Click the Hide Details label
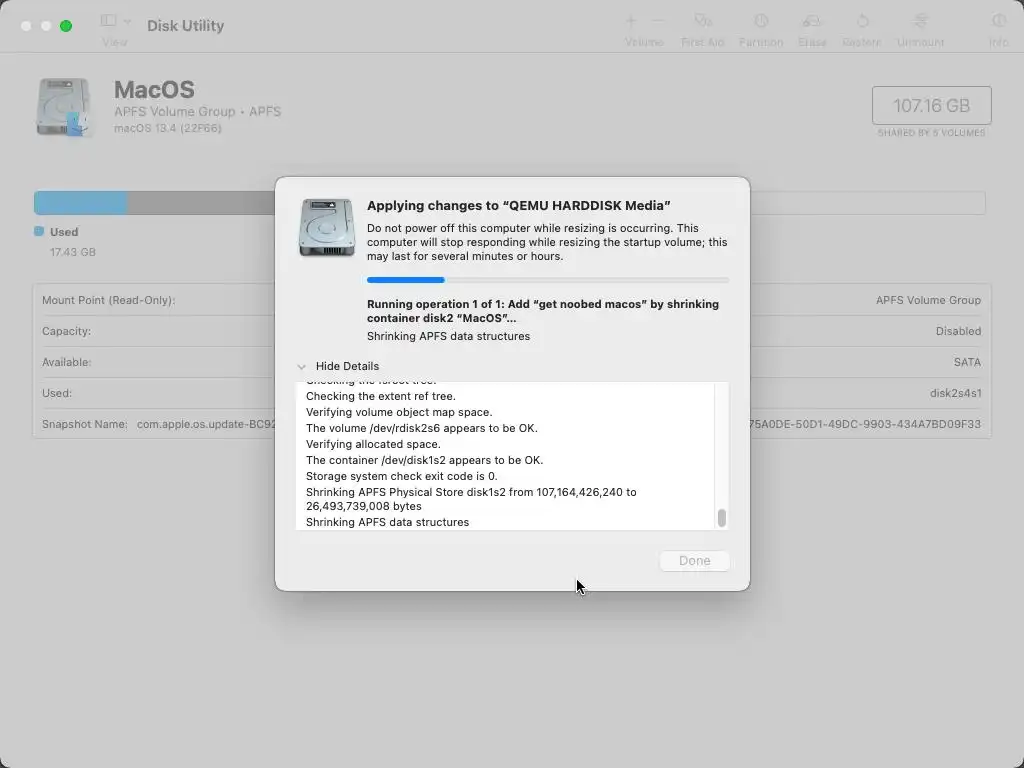This screenshot has width=1024, height=768. (x=347, y=366)
